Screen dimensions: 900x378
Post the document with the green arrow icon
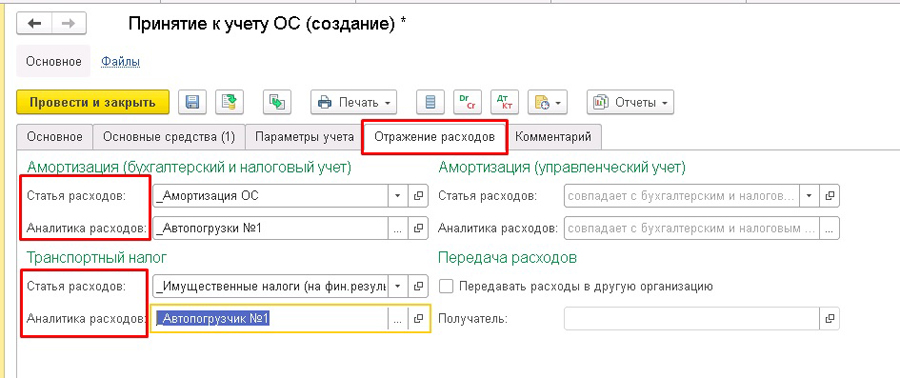[x=229, y=102]
